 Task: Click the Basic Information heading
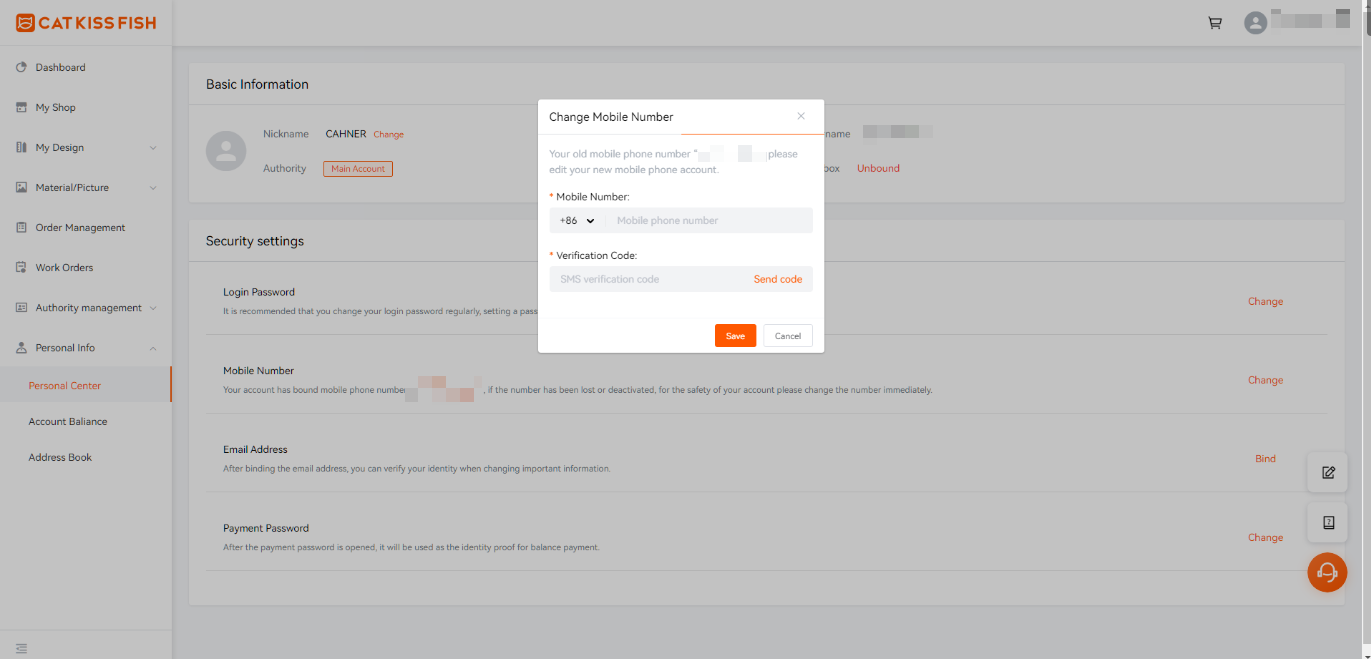pos(257,84)
